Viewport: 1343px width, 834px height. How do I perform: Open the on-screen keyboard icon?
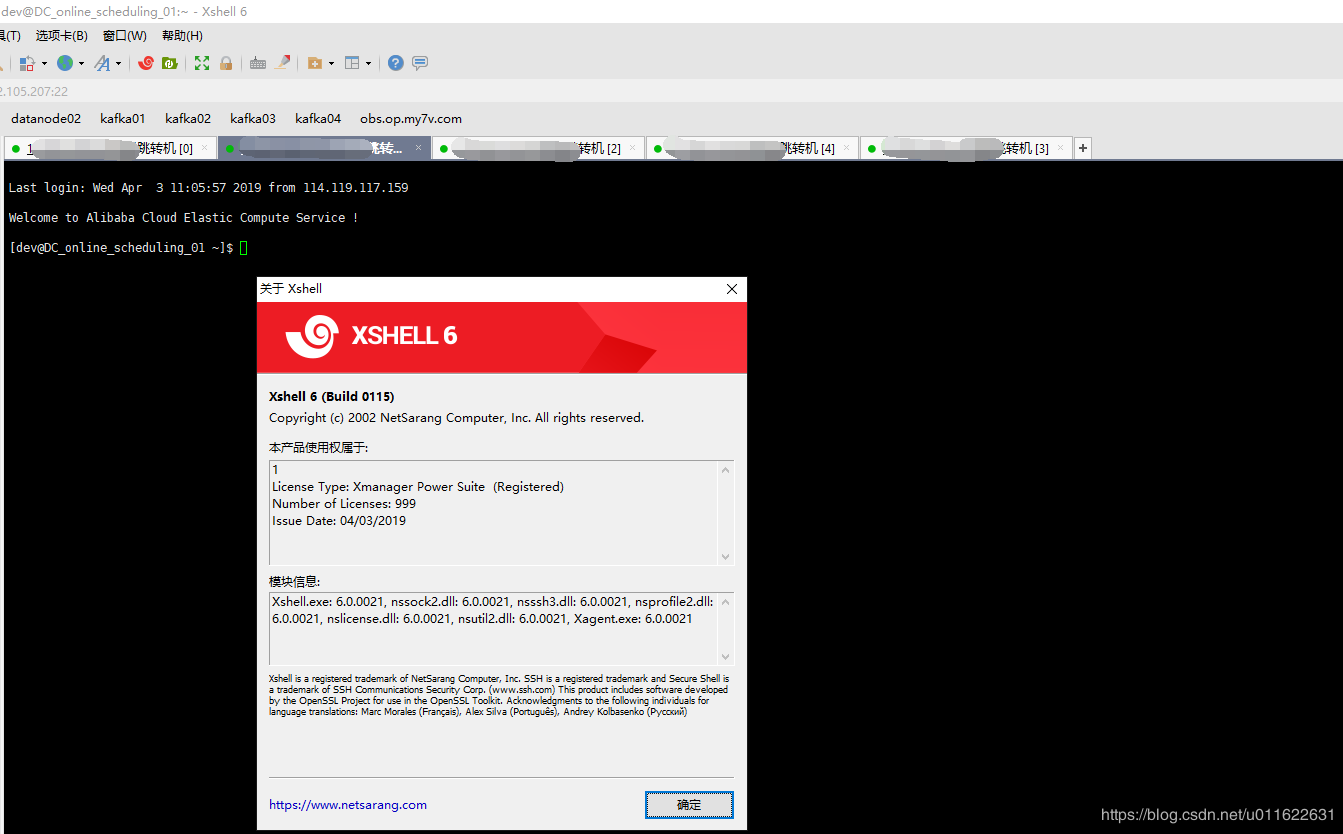click(x=257, y=63)
